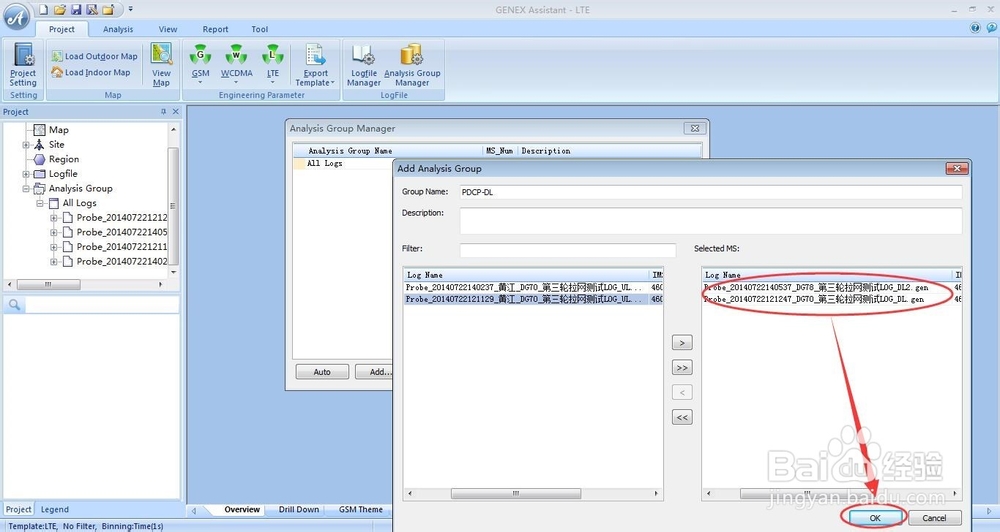Expand Probe_201407221212 tree node
Viewport: 1000px width, 532px height.
[x=54, y=218]
